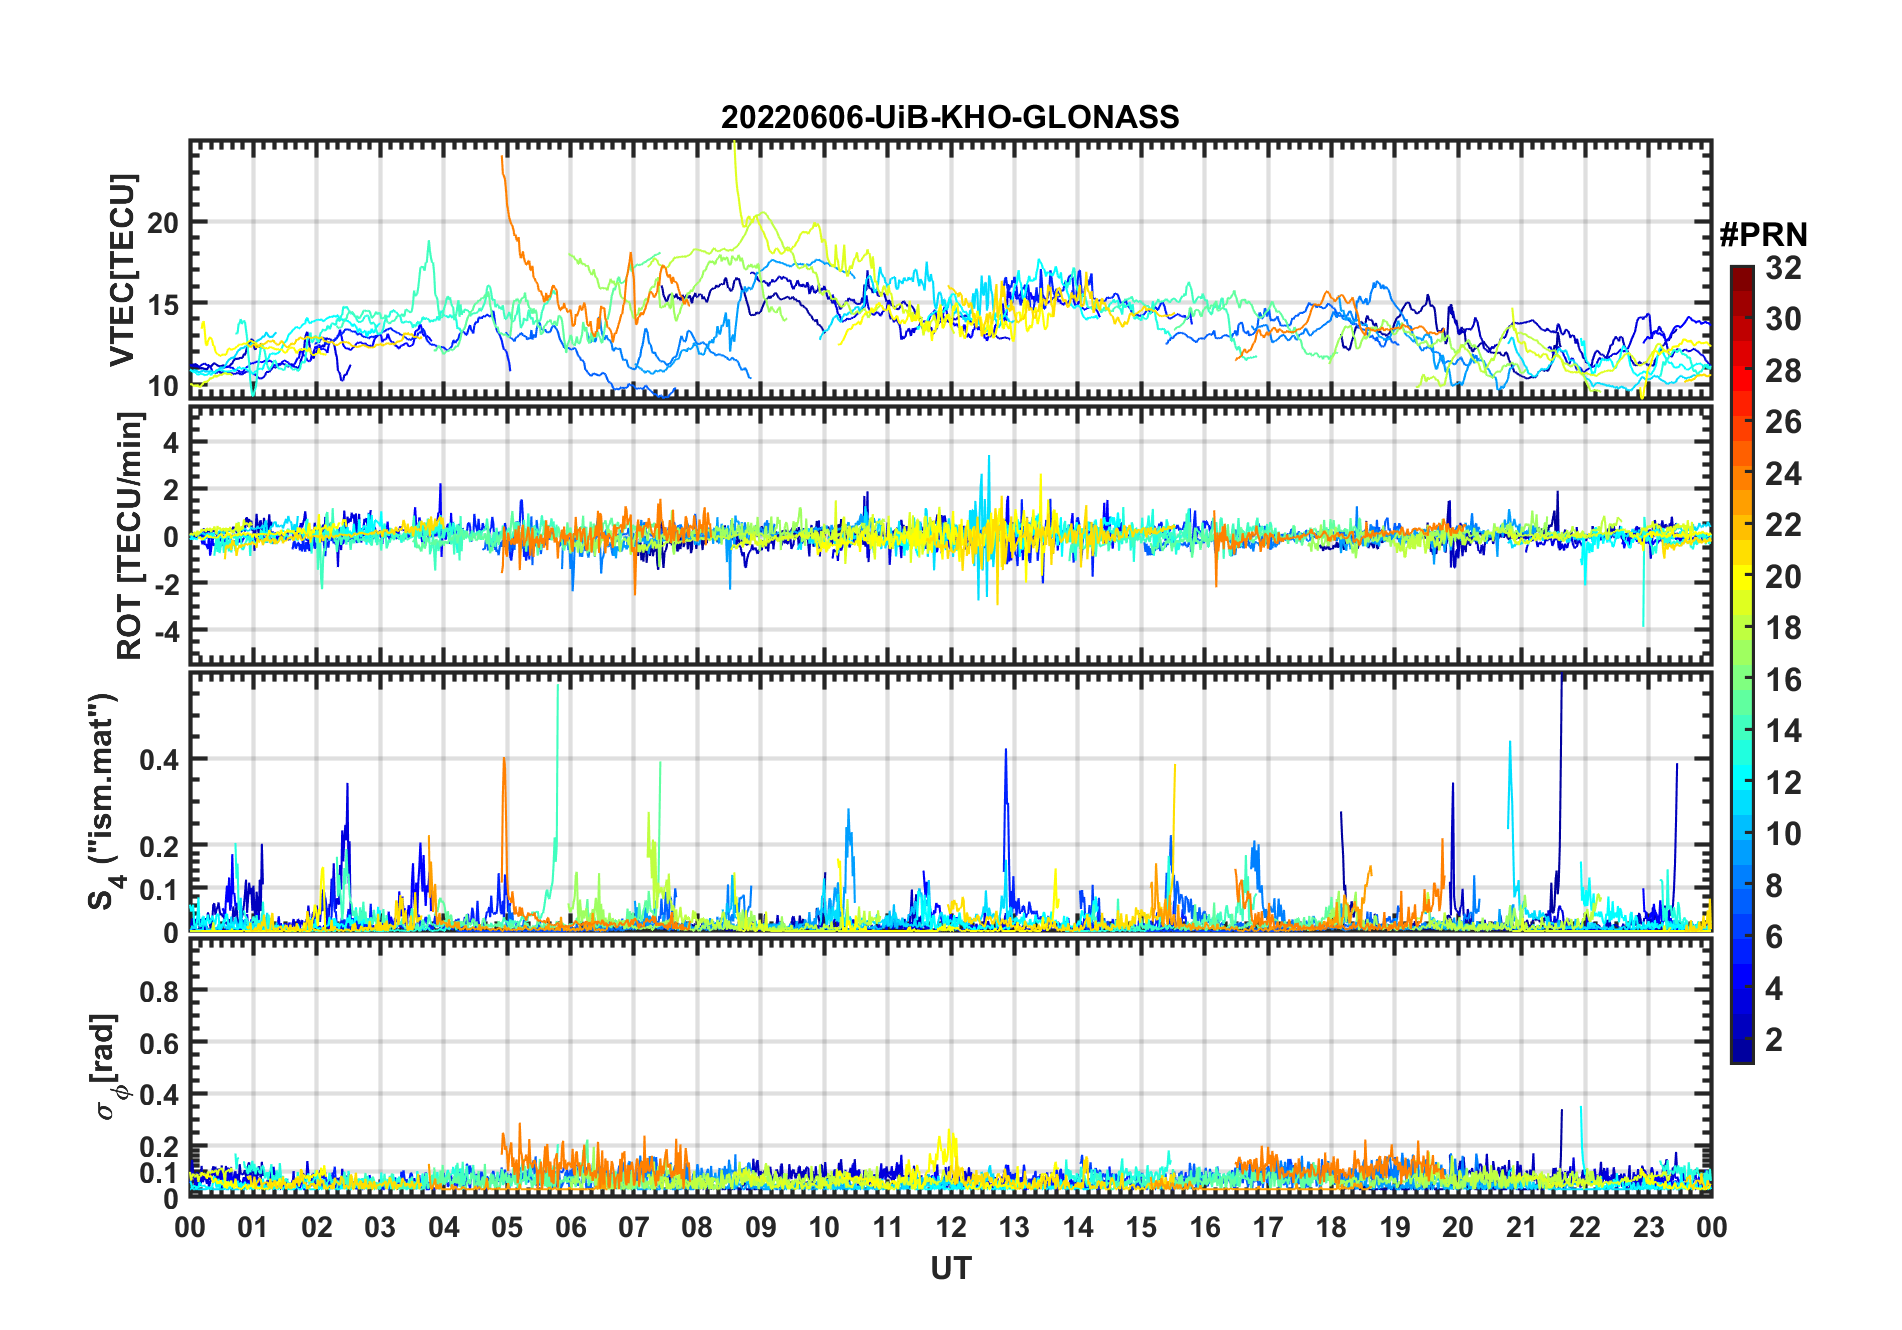Image resolution: width=1902 pixels, height=1330 pixels.
Task: Click colorbar tick label 2
Action: point(1774,1040)
